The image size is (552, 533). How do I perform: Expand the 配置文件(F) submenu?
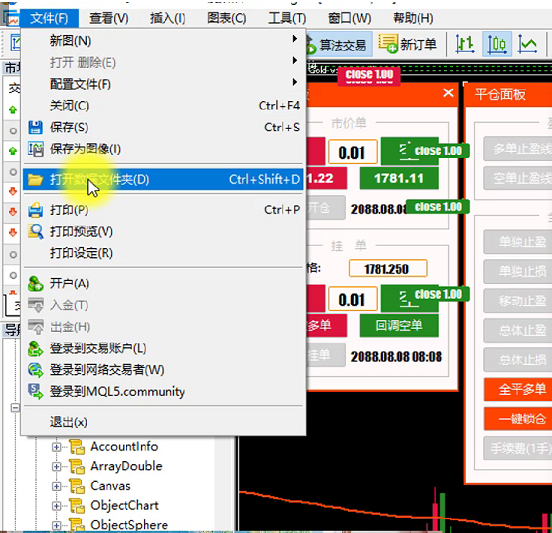pyautogui.click(x=163, y=84)
